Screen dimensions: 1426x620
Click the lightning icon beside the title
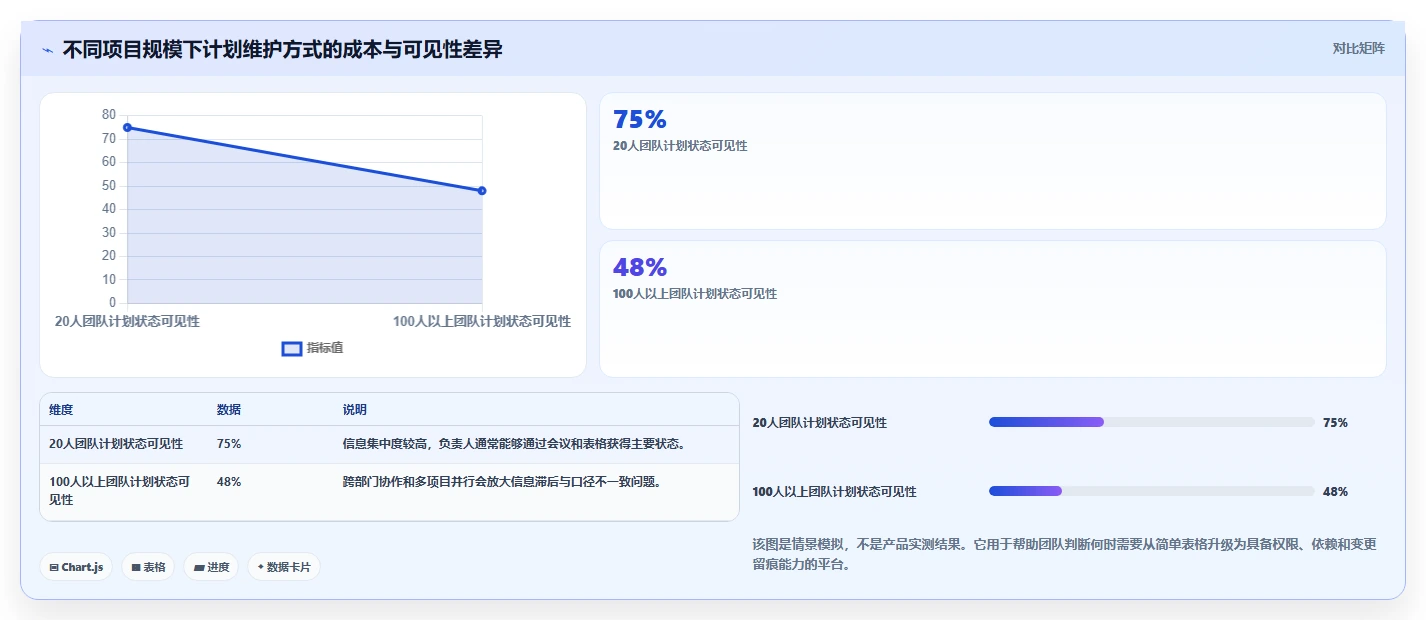pos(47,50)
